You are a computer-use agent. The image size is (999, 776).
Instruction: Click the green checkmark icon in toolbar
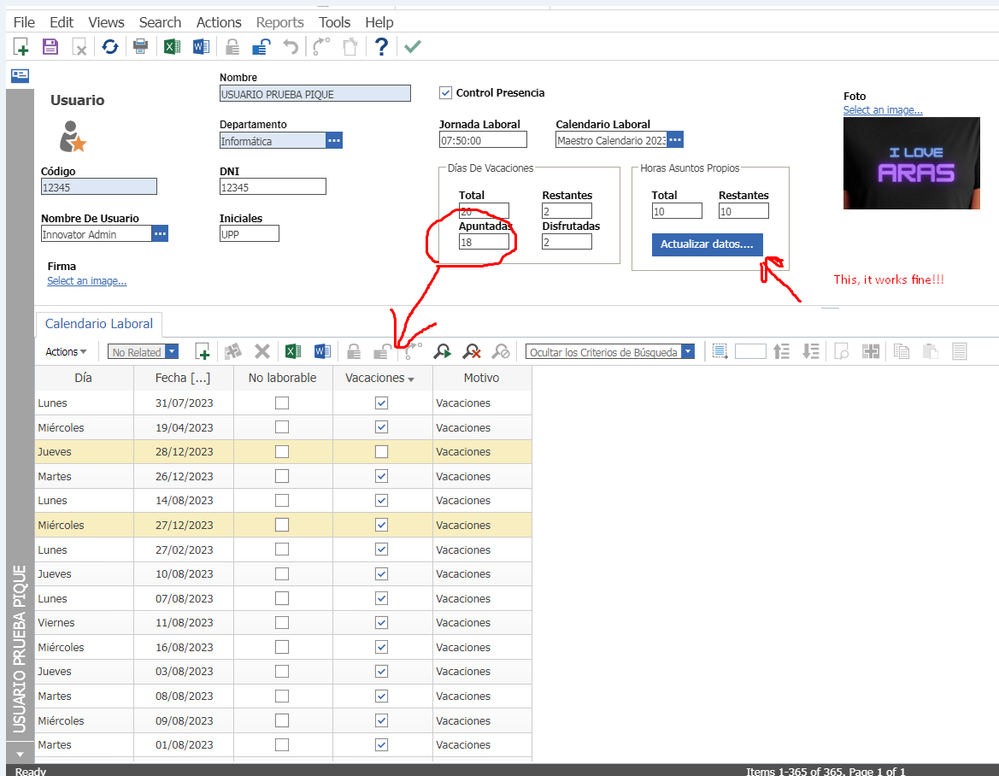[412, 47]
